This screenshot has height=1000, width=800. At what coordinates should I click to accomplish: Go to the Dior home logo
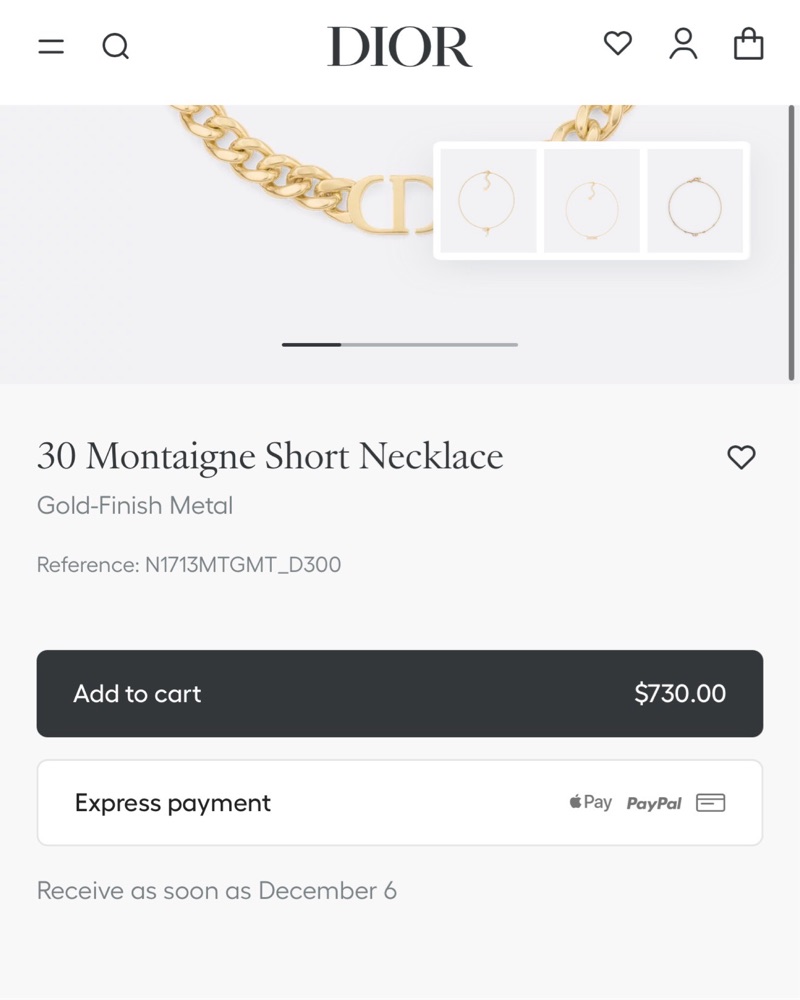coord(399,47)
